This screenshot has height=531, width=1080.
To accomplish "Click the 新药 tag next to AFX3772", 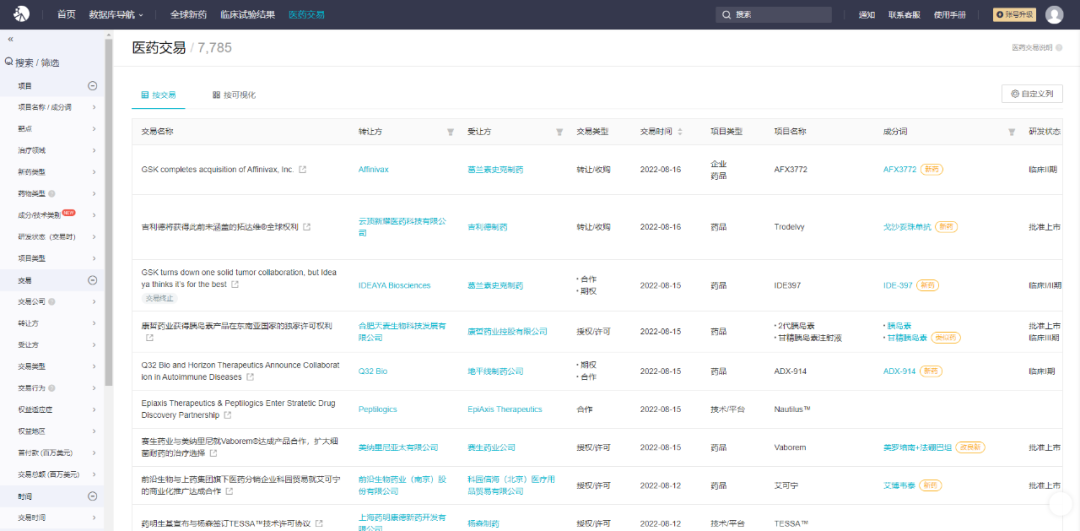I will pos(931,169).
